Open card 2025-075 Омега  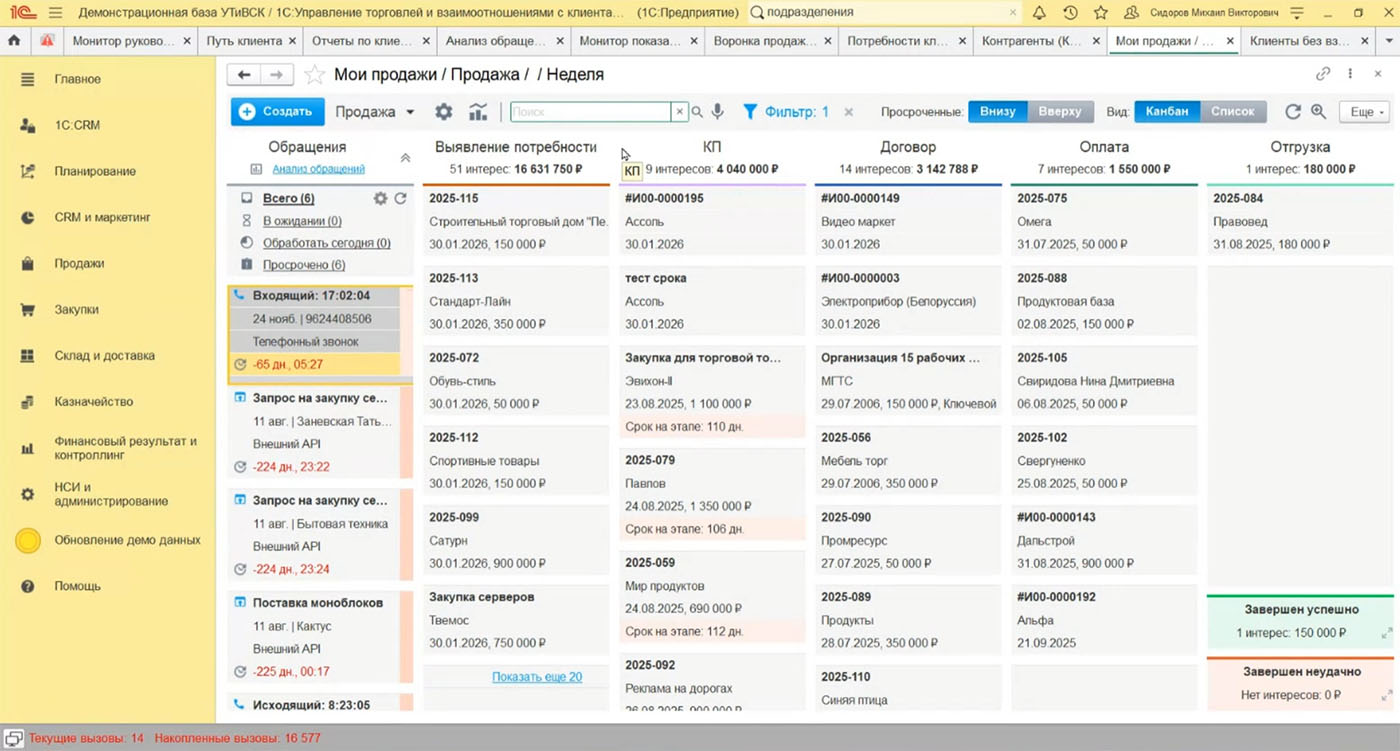coord(1104,221)
